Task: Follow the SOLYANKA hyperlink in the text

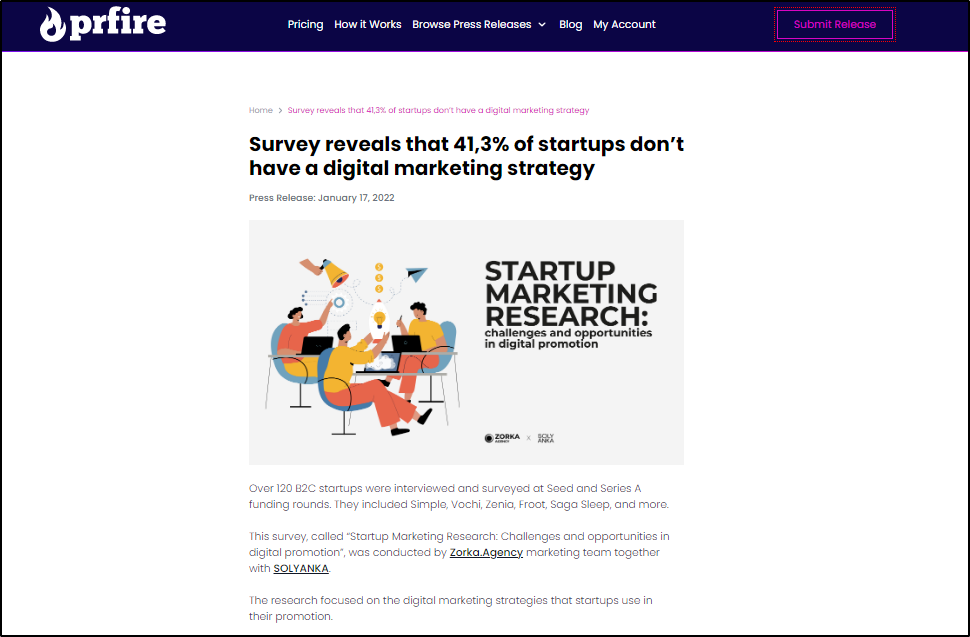Action: coord(301,569)
